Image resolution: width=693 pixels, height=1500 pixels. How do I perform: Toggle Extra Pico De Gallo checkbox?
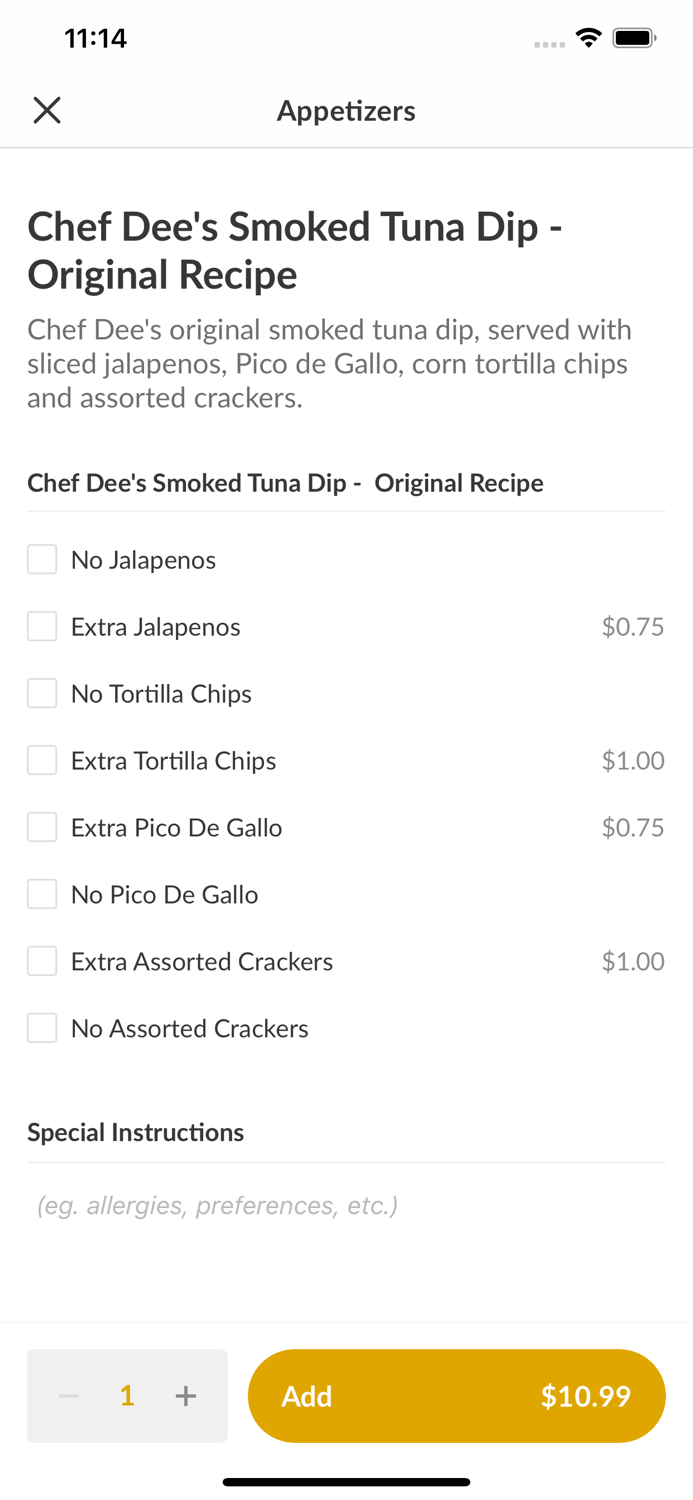click(42, 827)
